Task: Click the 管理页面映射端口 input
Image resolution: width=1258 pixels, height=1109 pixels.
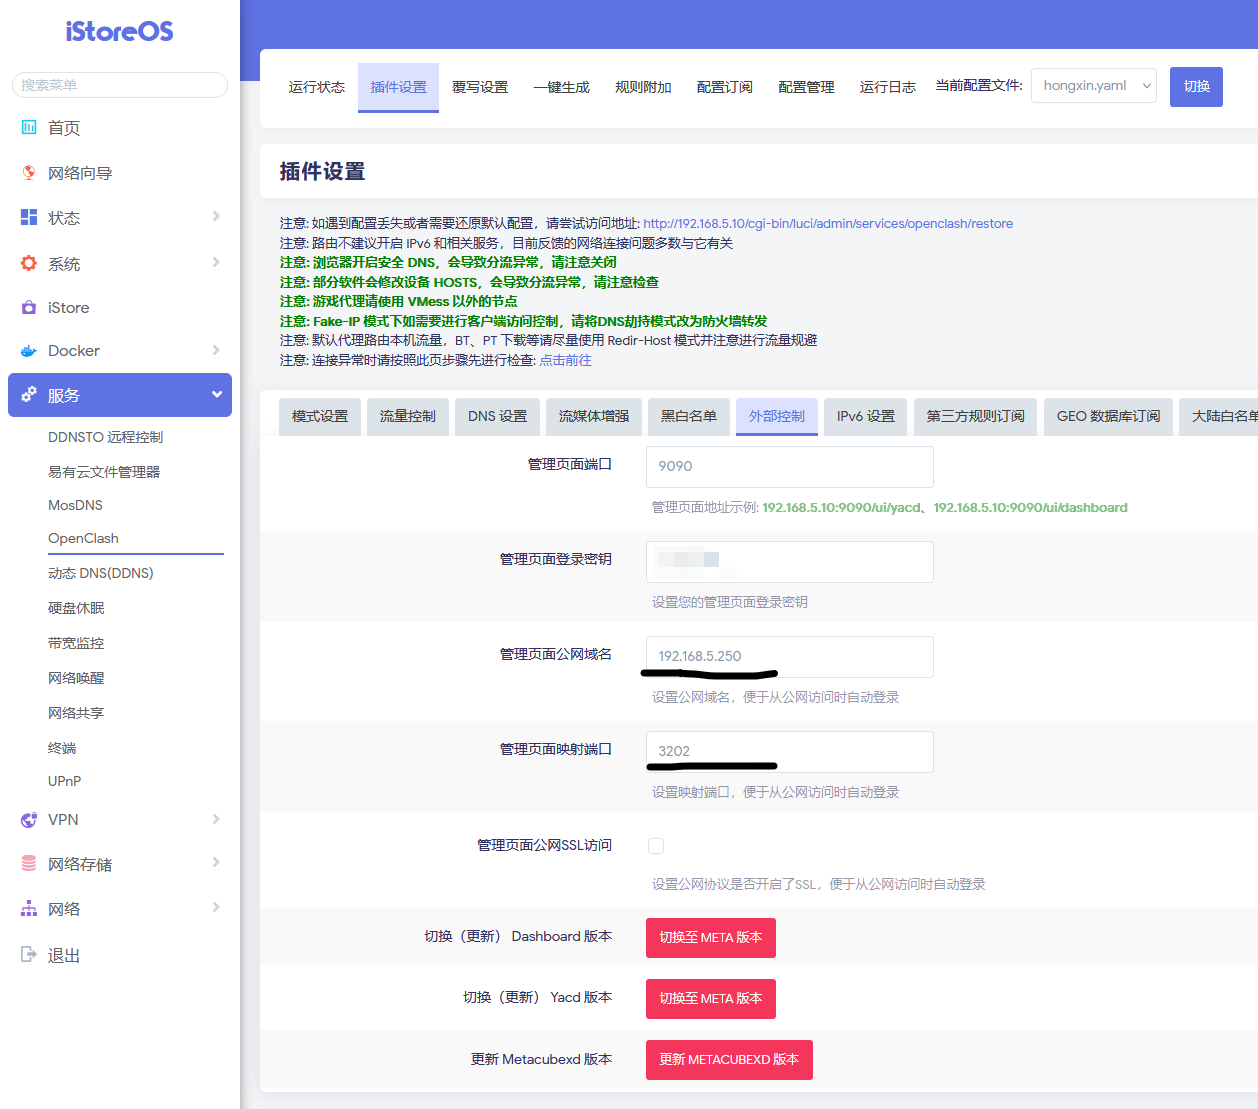Action: click(790, 752)
